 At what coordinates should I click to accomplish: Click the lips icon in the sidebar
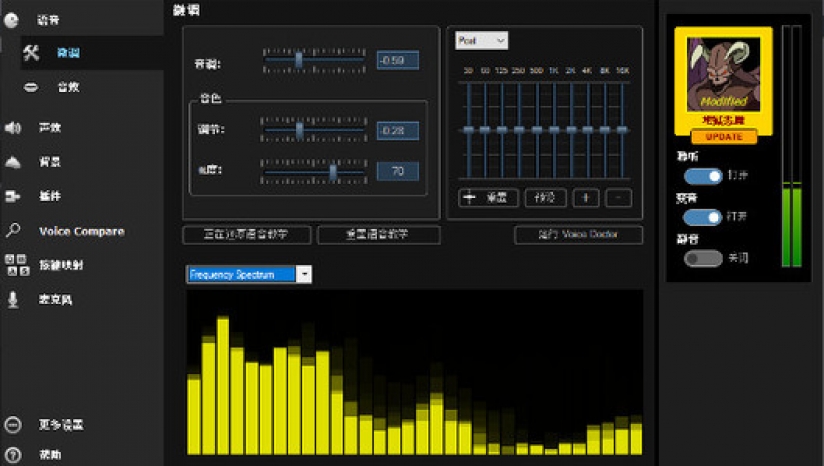click(31, 87)
